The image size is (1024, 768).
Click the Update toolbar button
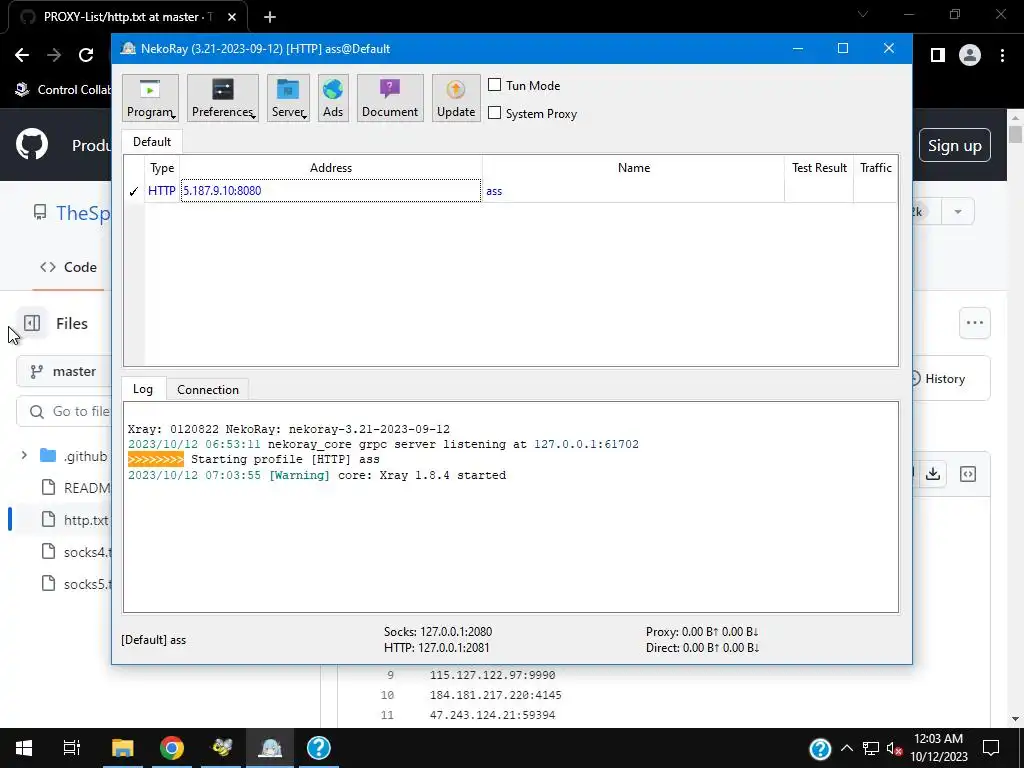(456, 97)
